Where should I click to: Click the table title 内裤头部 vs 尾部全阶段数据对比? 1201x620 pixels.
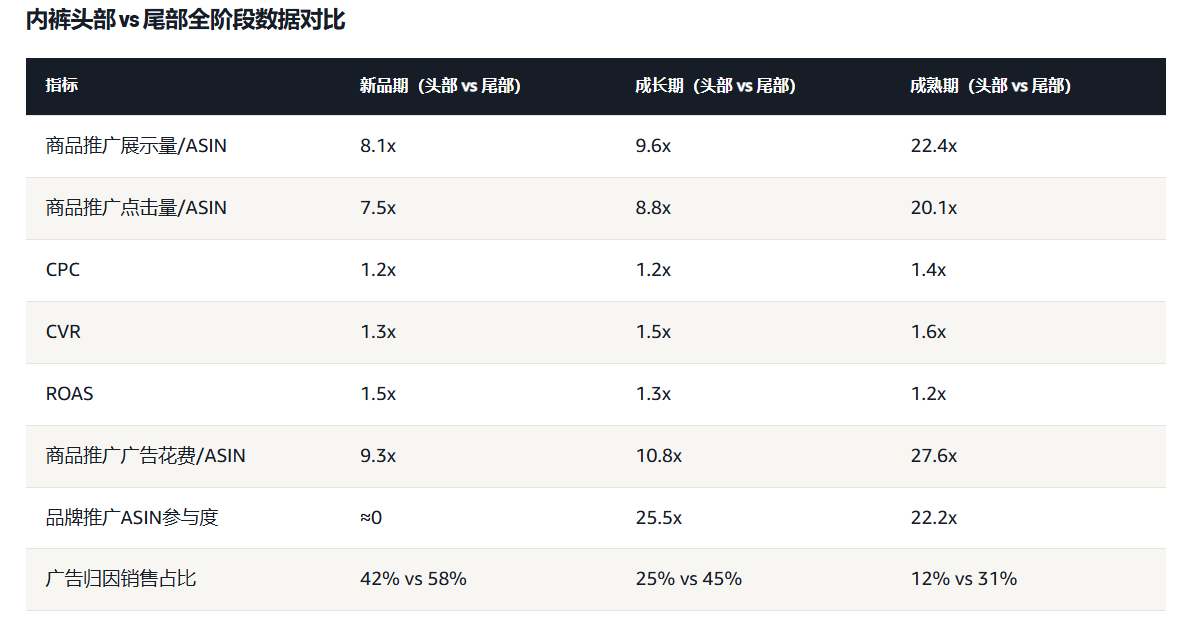click(186, 20)
